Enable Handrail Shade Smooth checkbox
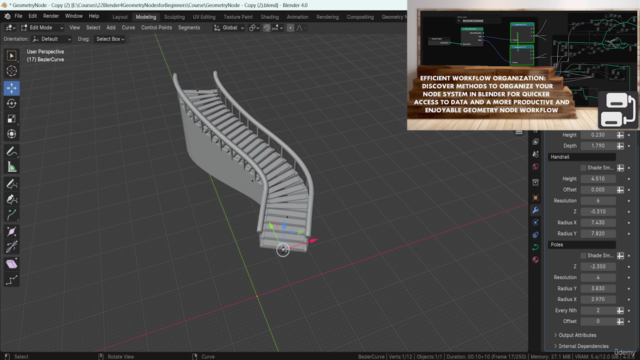Image resolution: width=640 pixels, height=360 pixels. point(583,168)
